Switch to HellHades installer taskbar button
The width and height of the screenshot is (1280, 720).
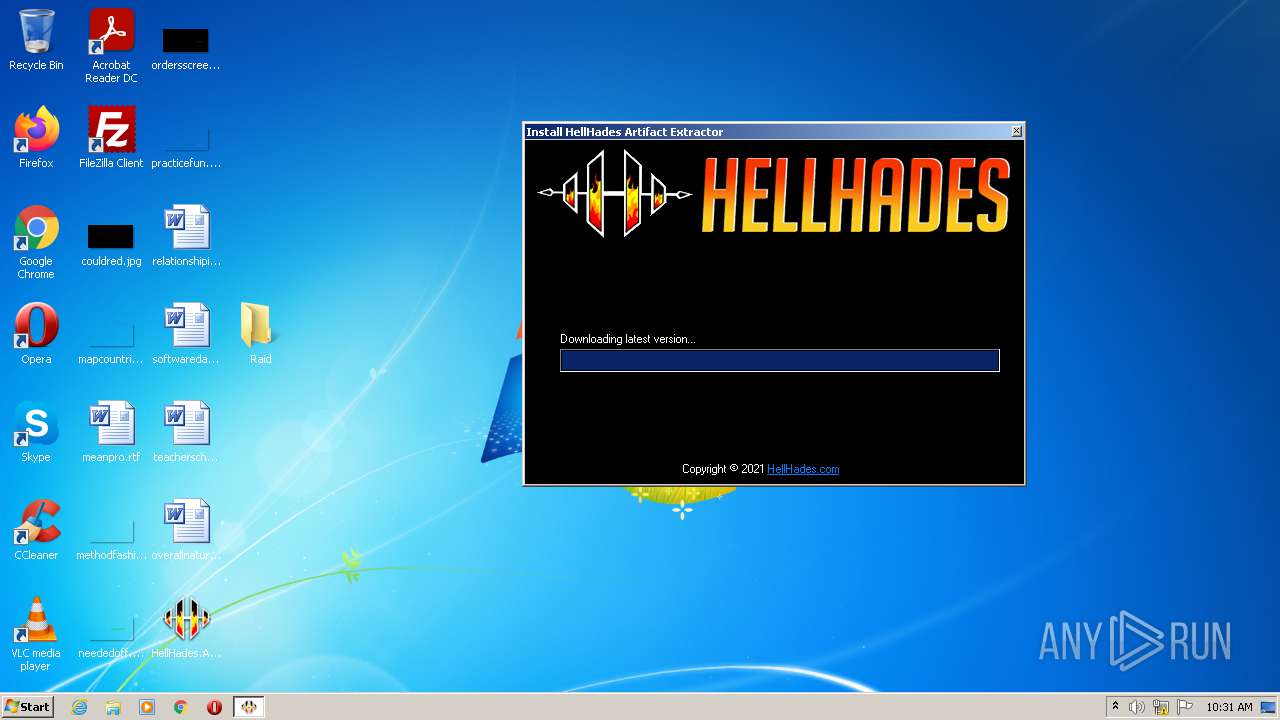pyautogui.click(x=249, y=707)
